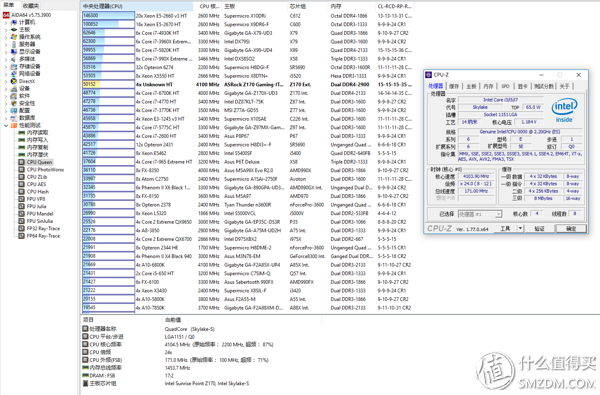Click the 主板芯片组 row icon in details pane
600x395 pixels.
[85, 383]
